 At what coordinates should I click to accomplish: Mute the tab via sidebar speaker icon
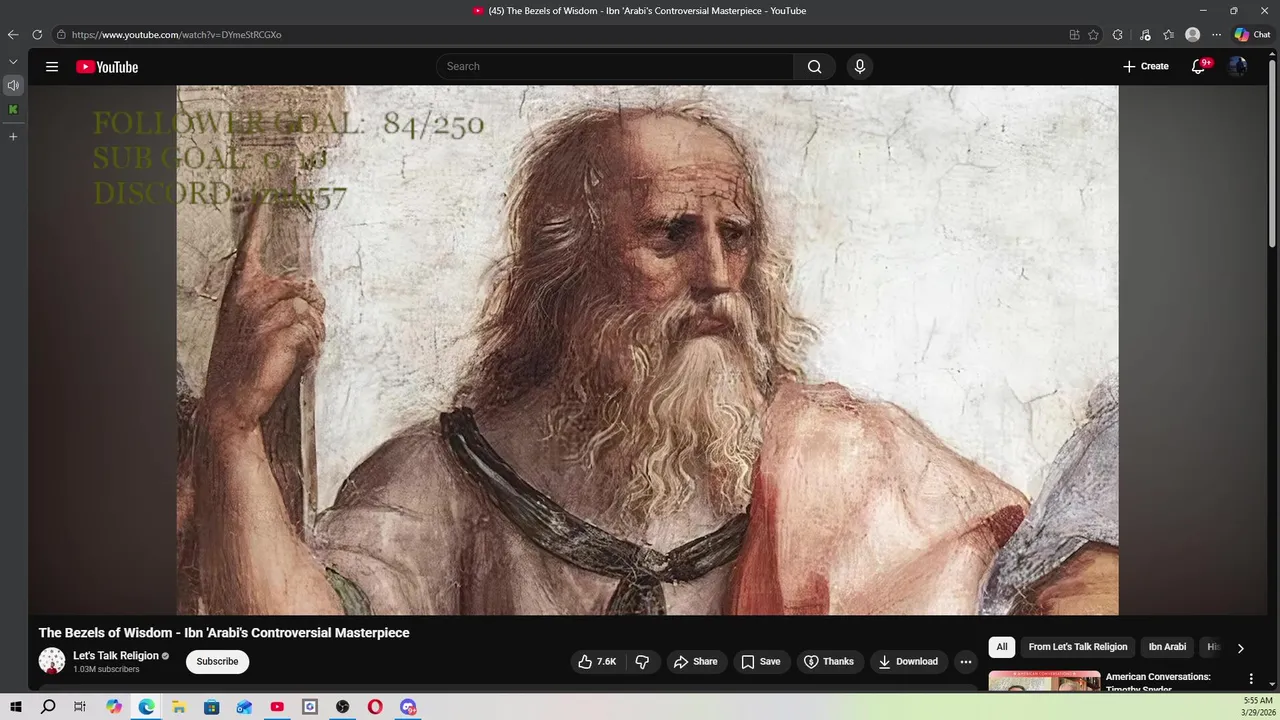pos(13,85)
